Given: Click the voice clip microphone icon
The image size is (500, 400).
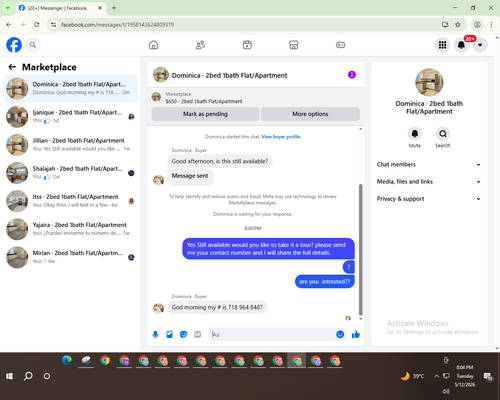Looking at the screenshot, I should click(155, 334).
